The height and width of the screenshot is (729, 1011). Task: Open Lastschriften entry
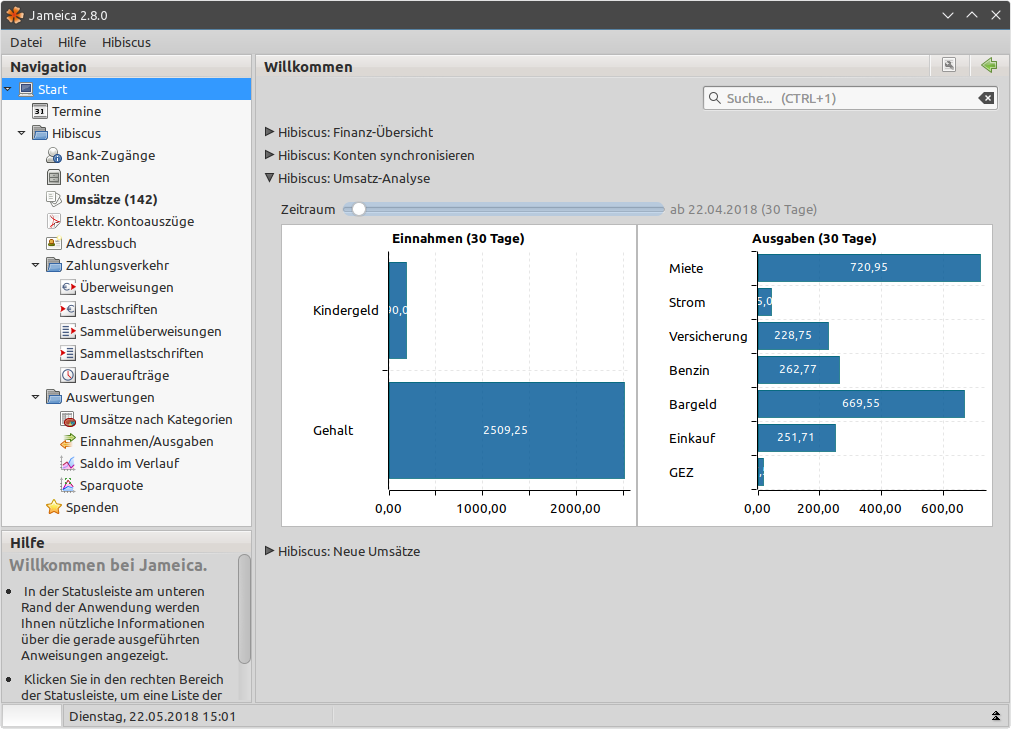pos(119,309)
